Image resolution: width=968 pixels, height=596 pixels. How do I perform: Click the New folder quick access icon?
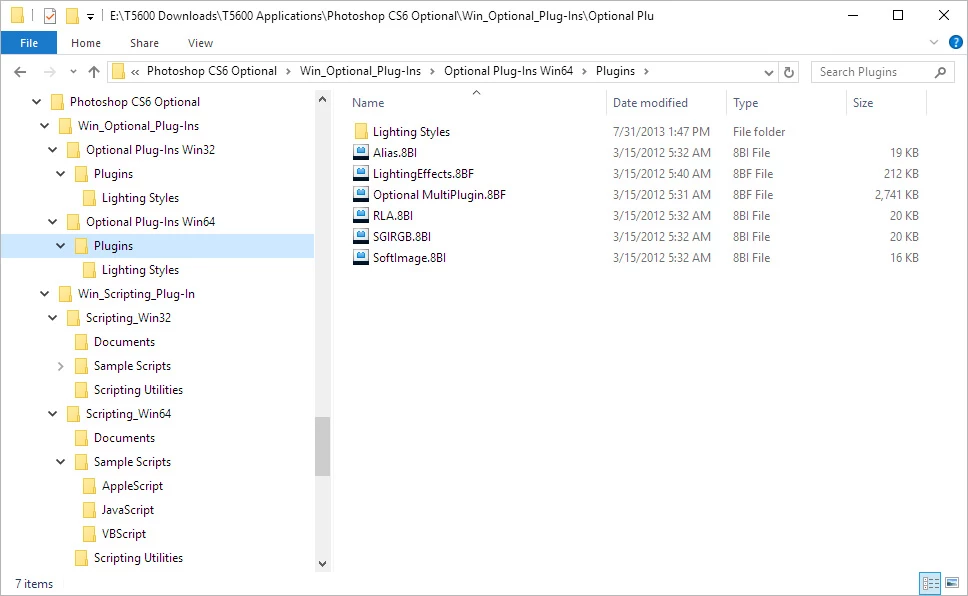click(72, 15)
